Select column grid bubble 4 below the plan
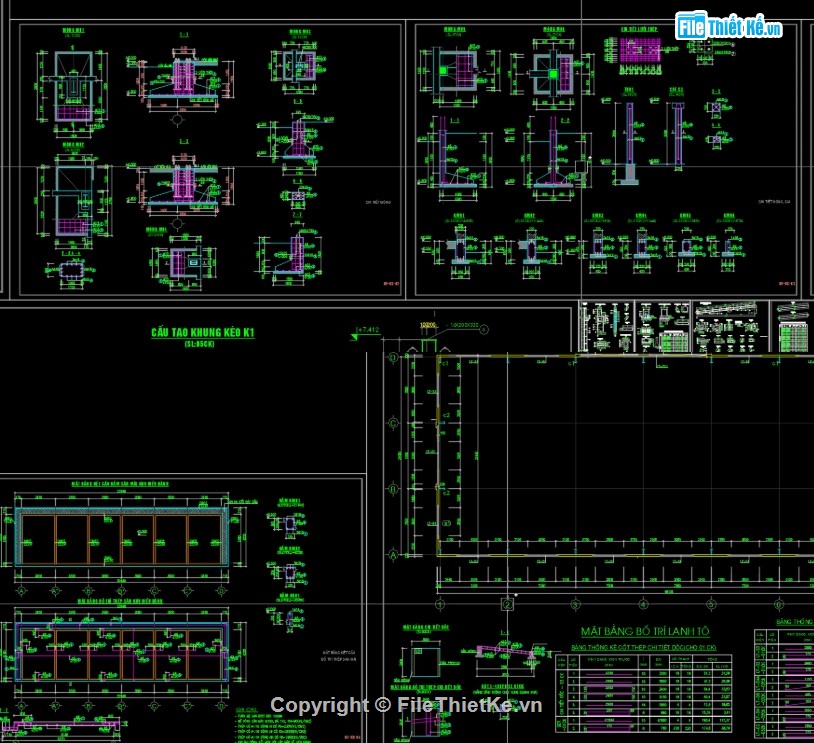 tap(643, 604)
